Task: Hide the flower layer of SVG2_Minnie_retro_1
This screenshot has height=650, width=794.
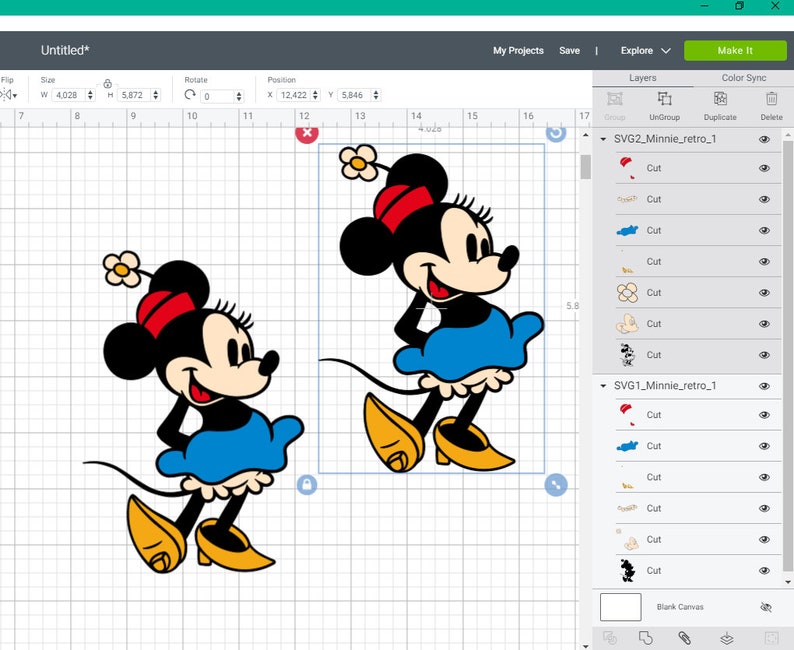Action: 764,293
